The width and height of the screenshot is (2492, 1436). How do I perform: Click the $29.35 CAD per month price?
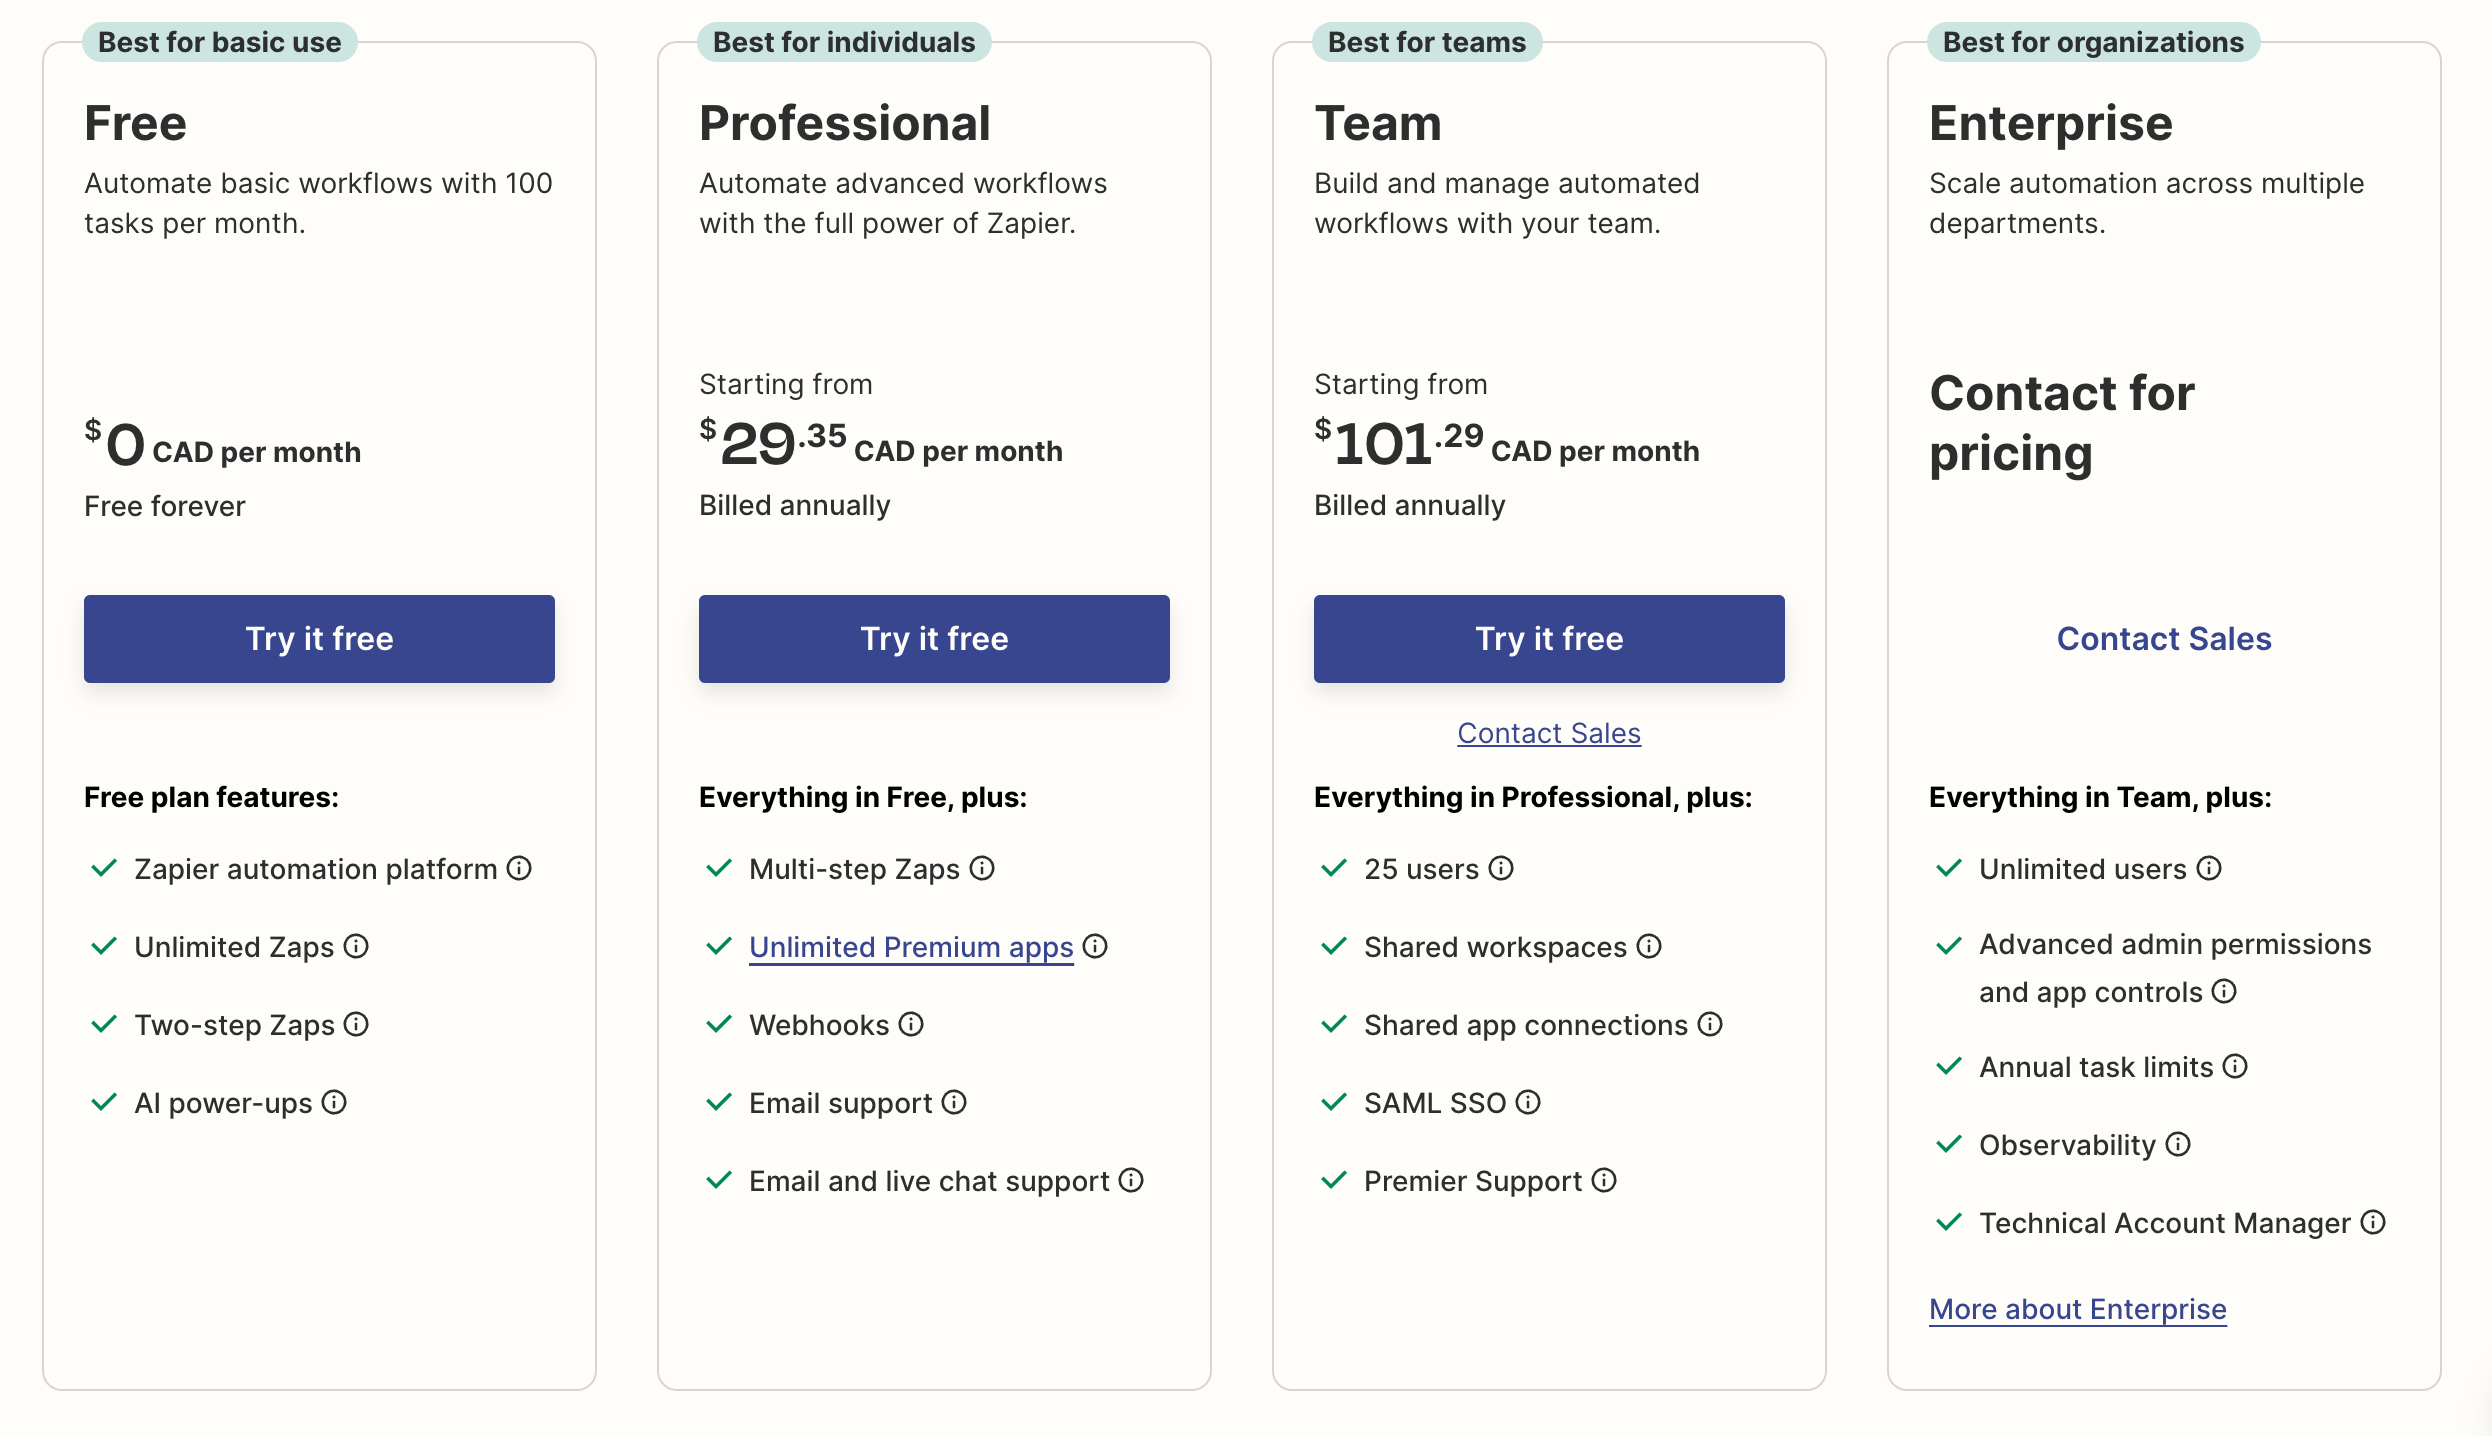pos(880,444)
